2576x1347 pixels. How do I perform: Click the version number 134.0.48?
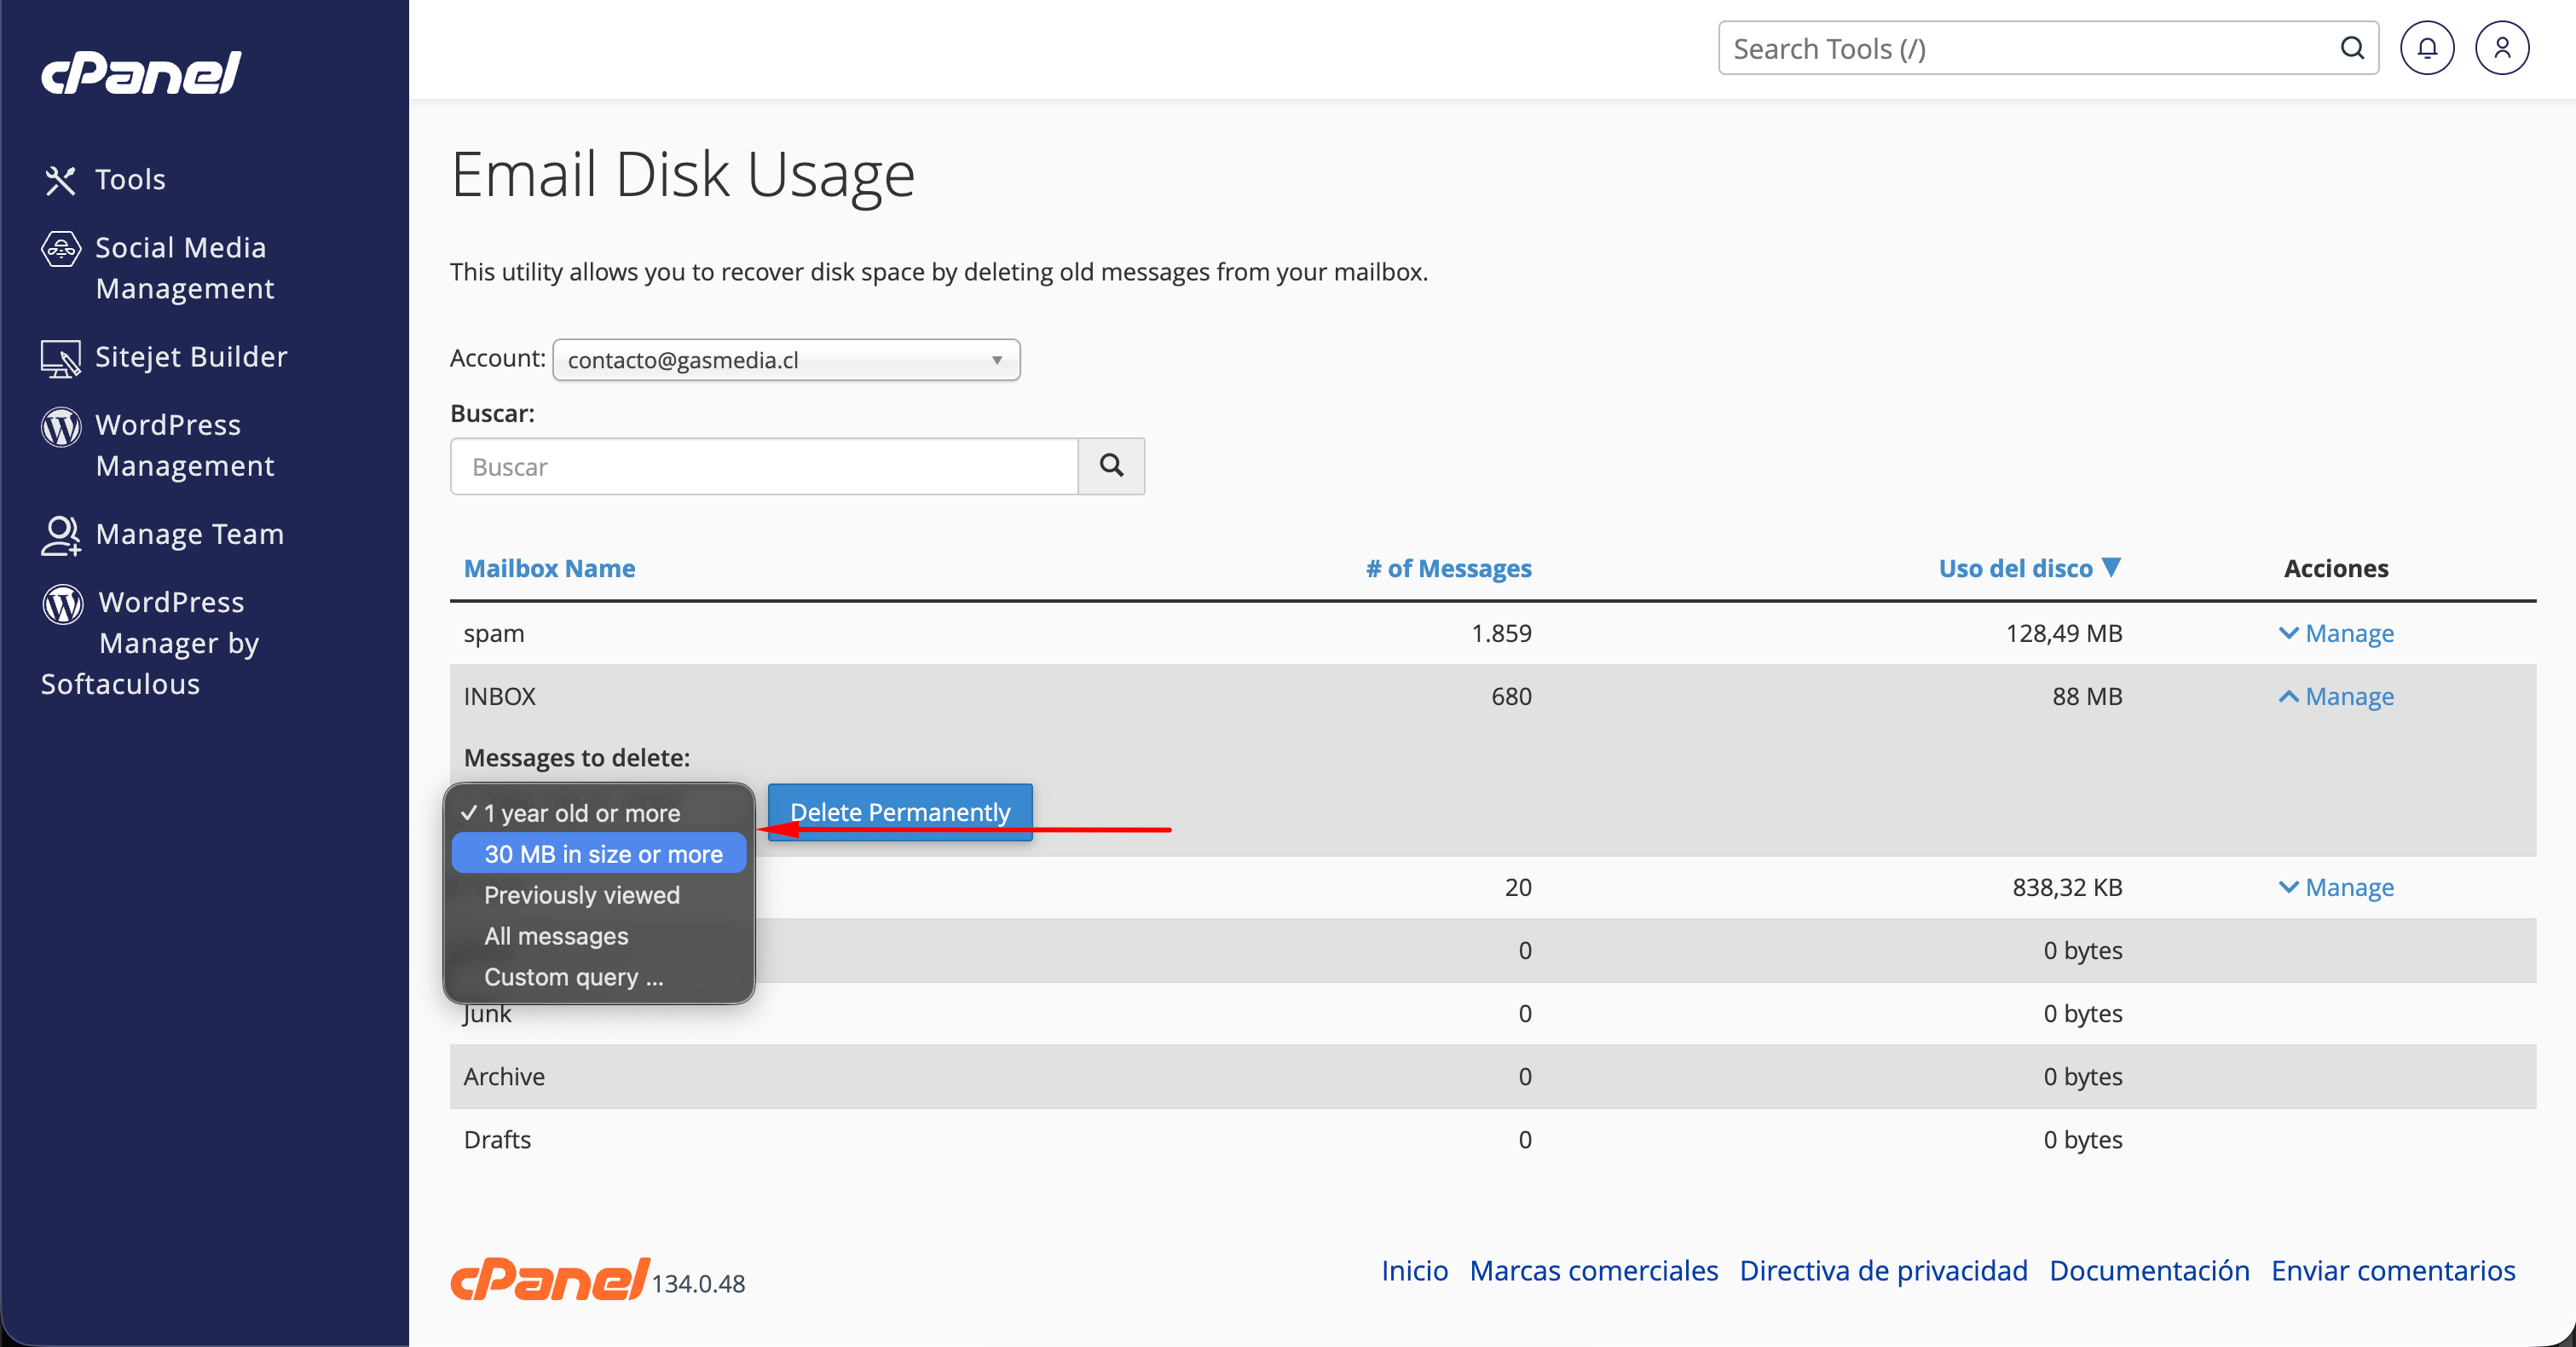tap(698, 1283)
